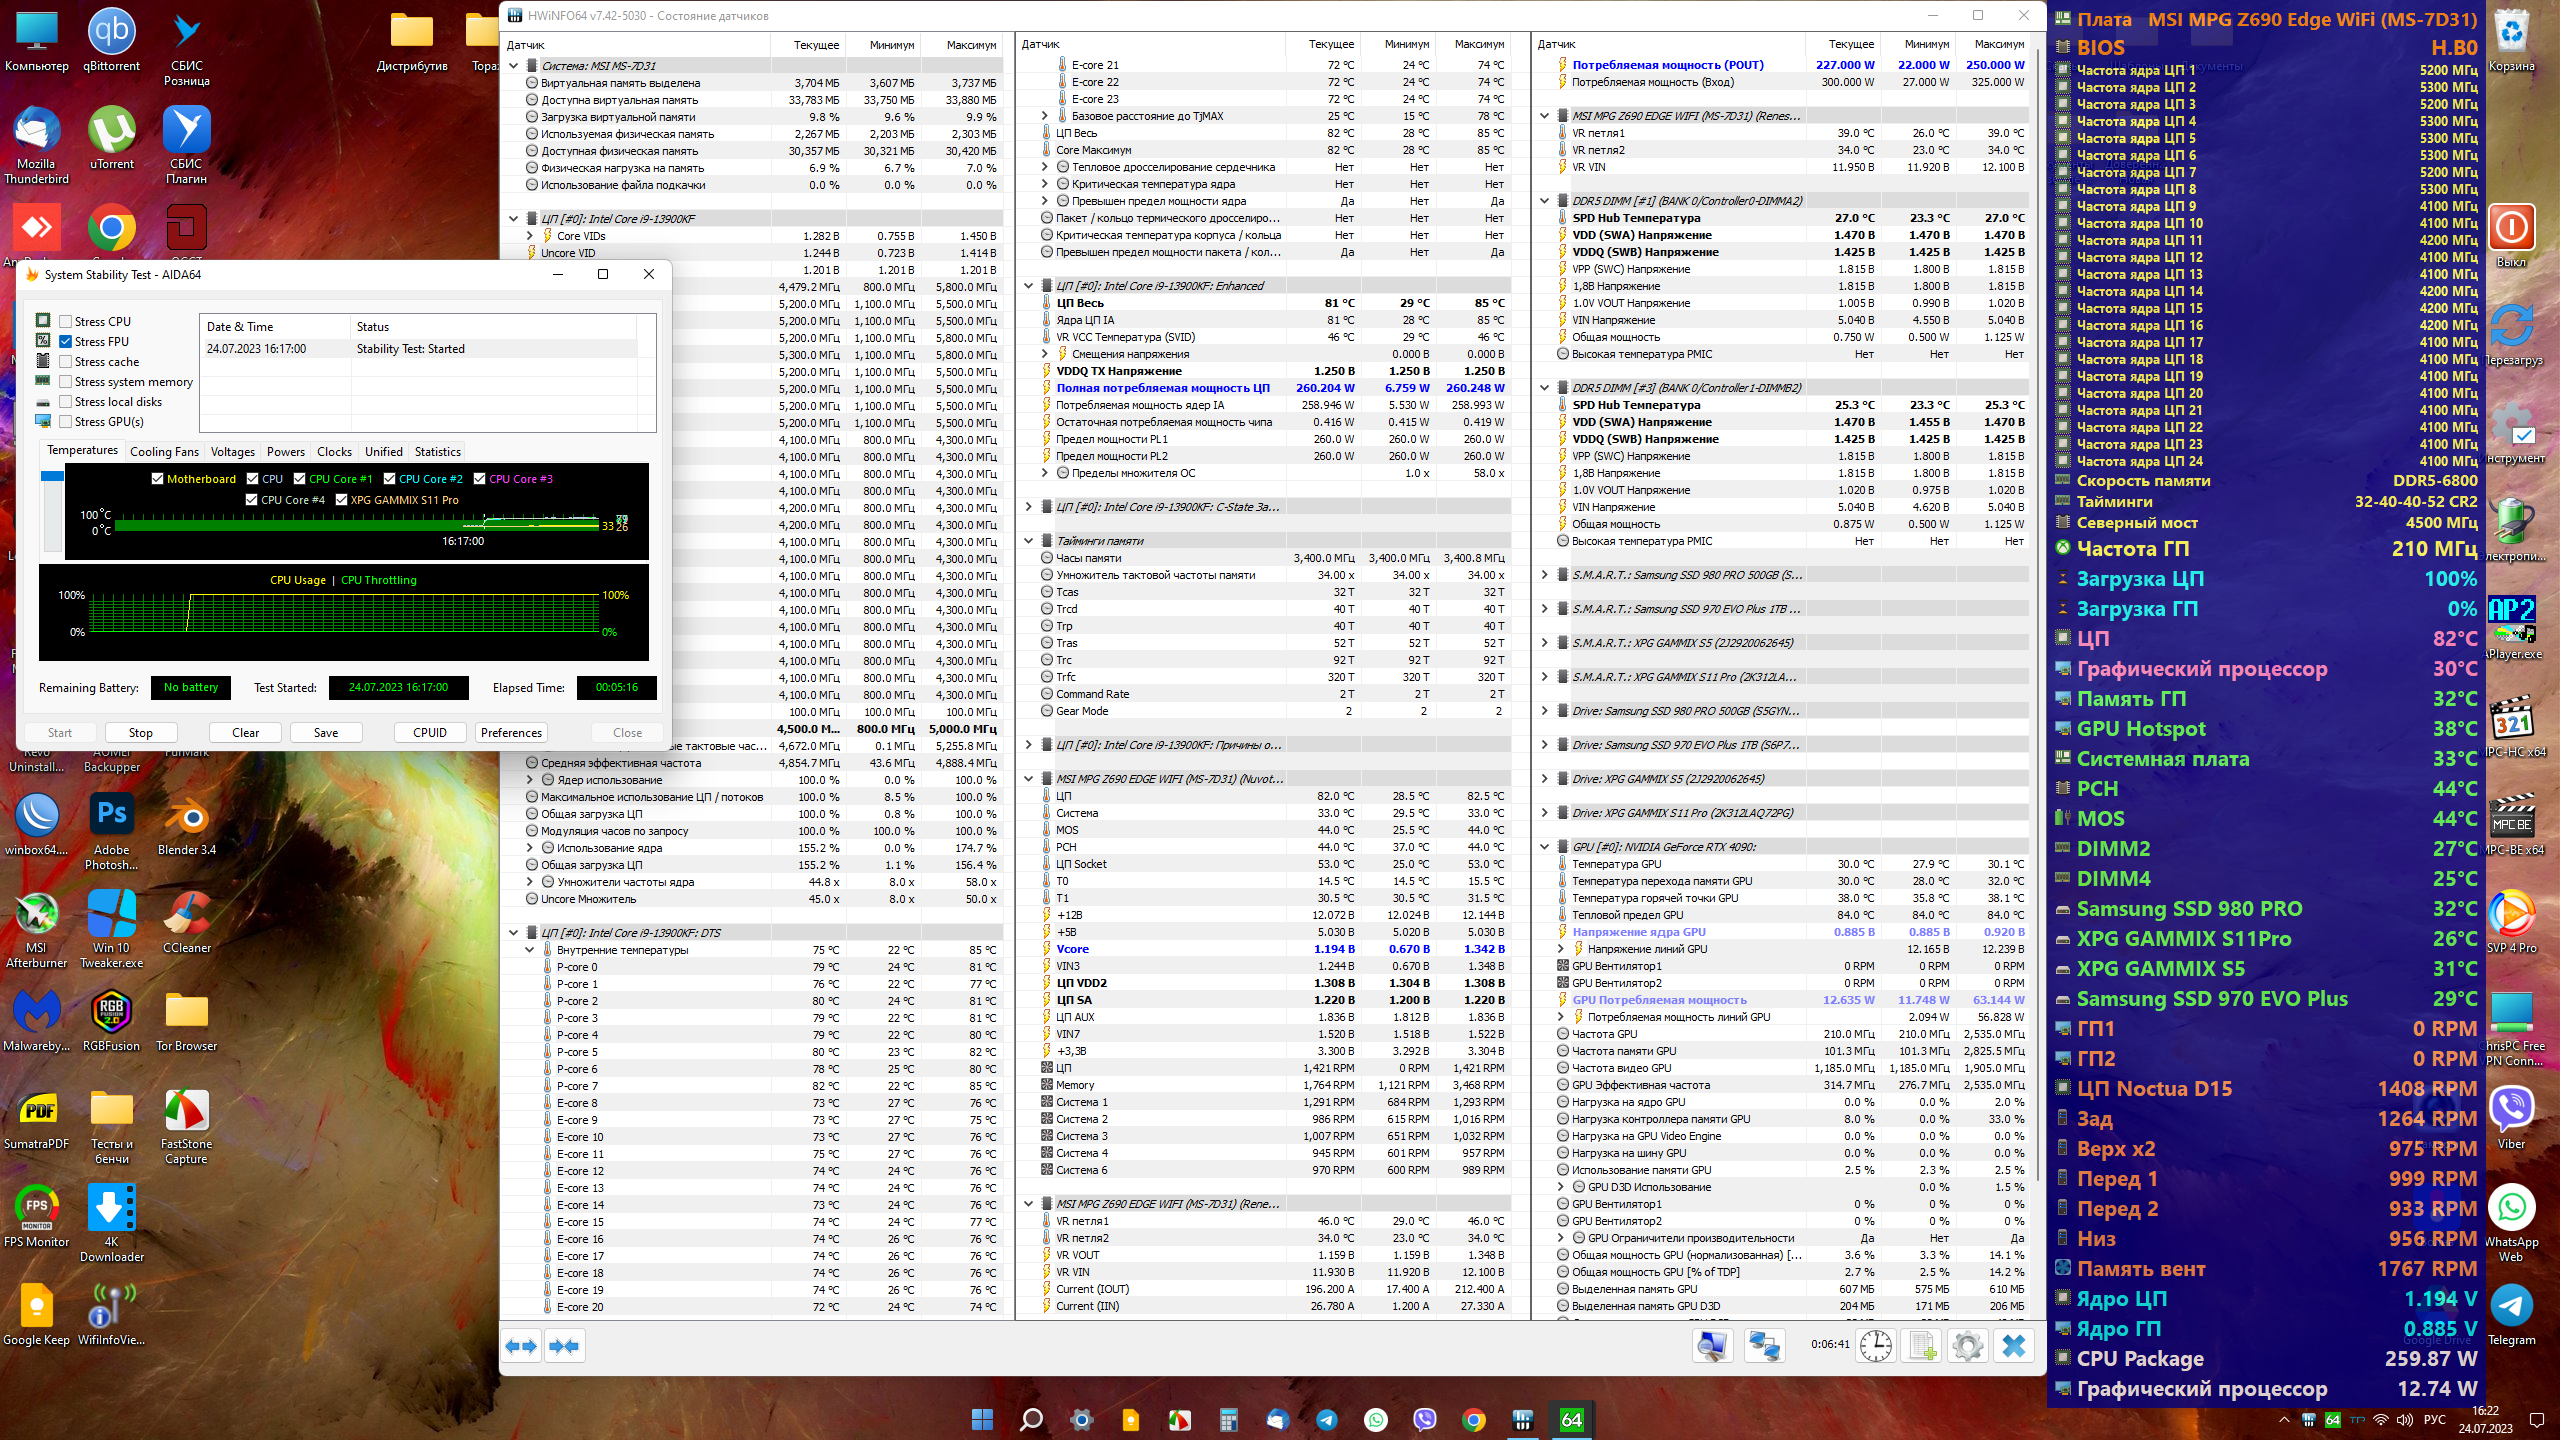Click the remote network monitors icon
This screenshot has height=1440, width=2560.
pos(1764,1346)
